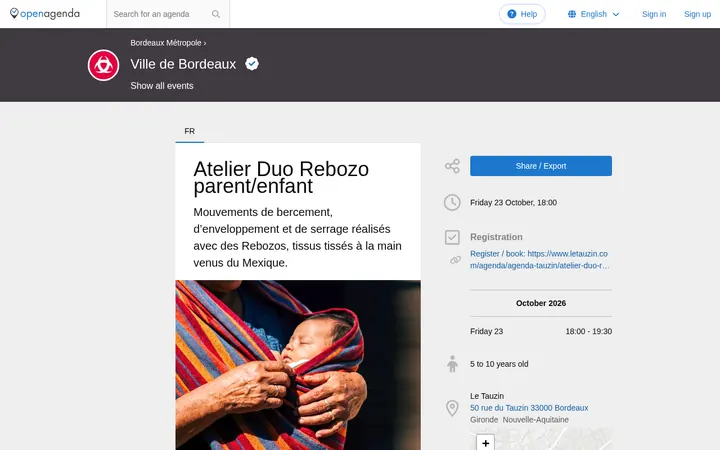
Task: Click the globe language icon
Action: [572, 14]
